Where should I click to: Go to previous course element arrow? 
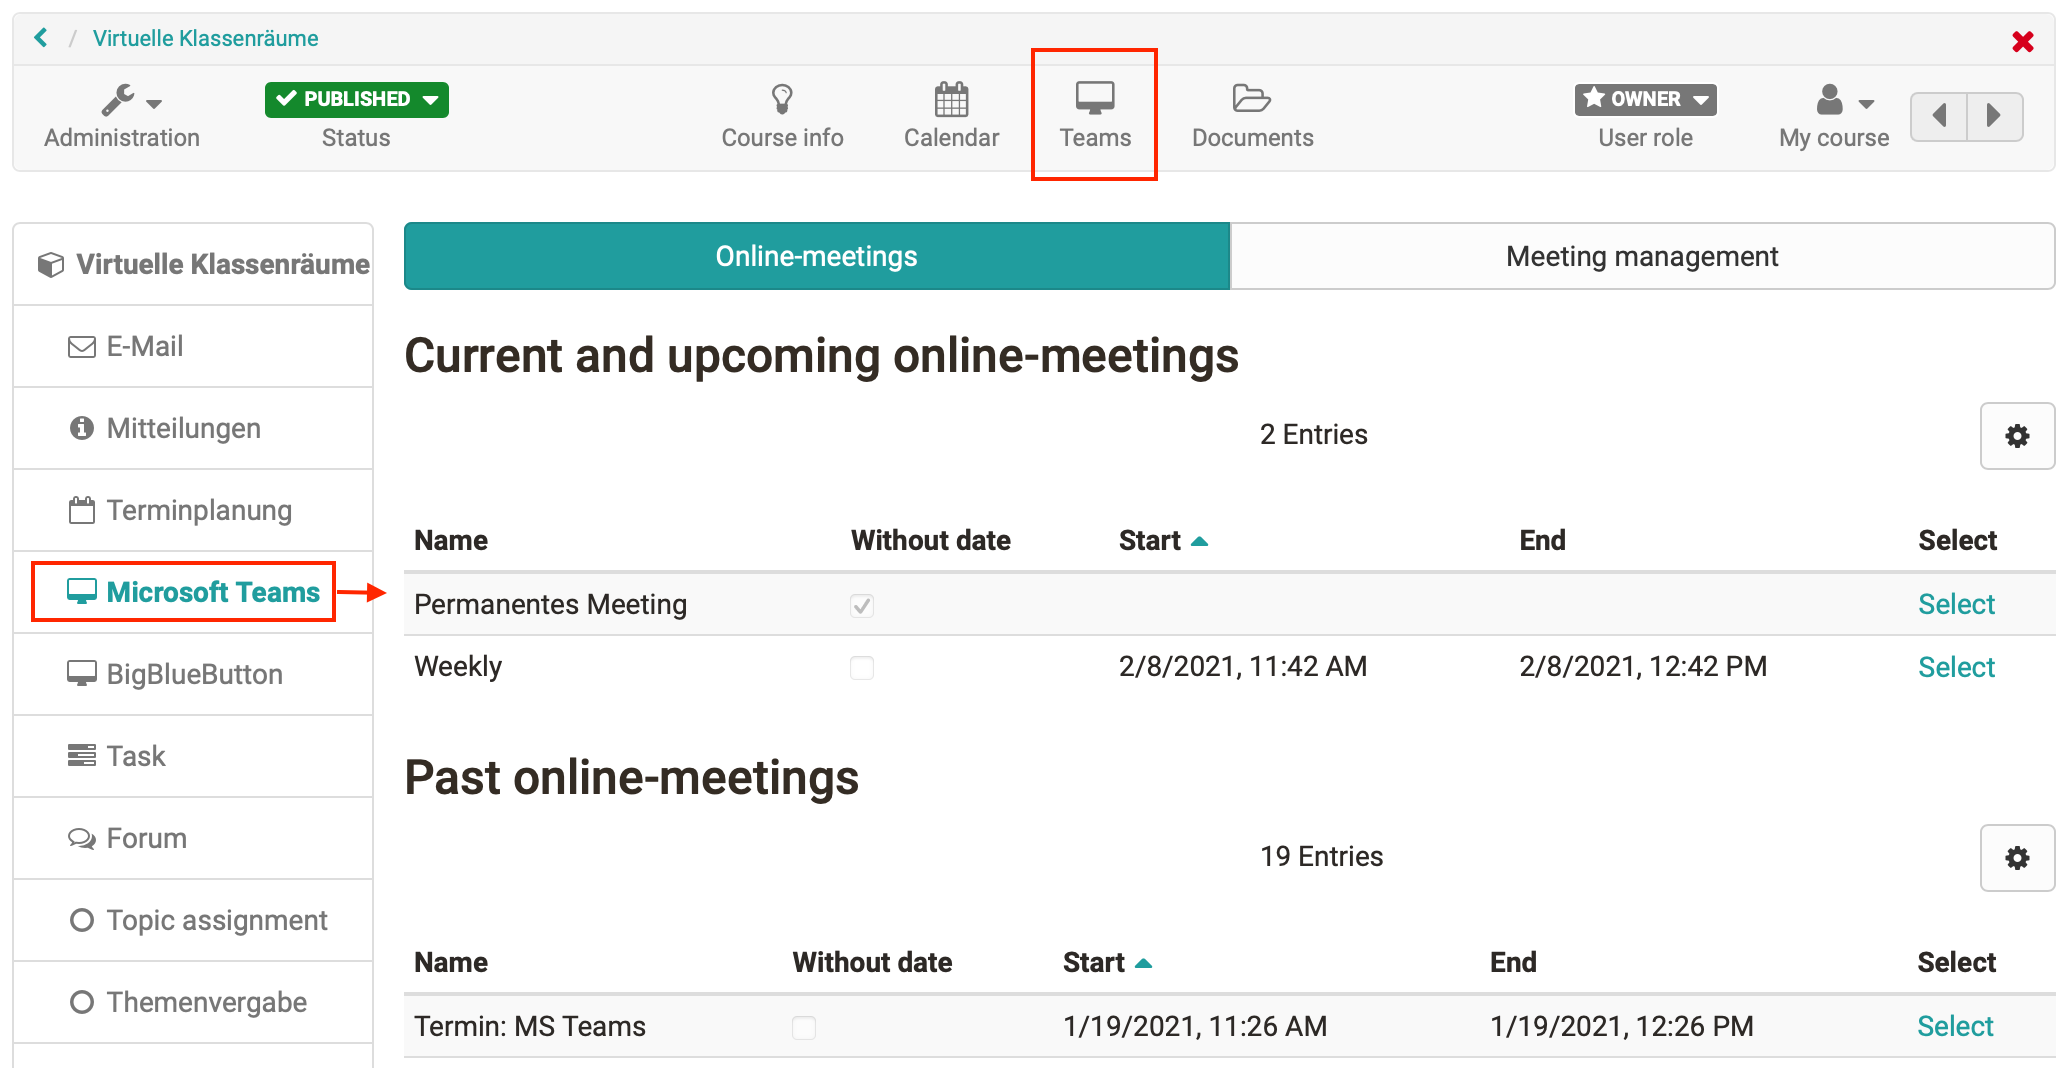pos(1939,116)
